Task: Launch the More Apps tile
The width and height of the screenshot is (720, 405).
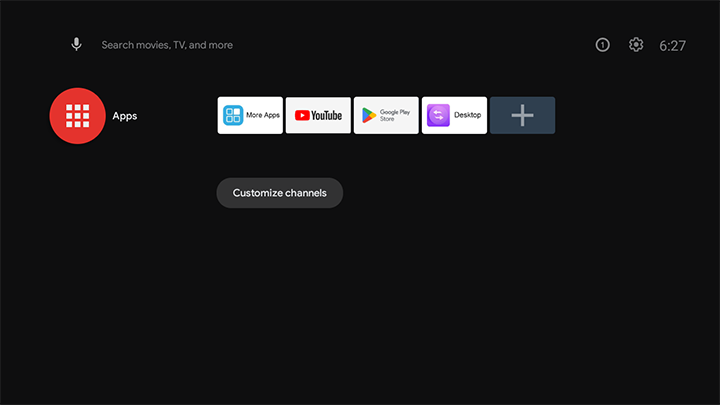Action: 251,115
